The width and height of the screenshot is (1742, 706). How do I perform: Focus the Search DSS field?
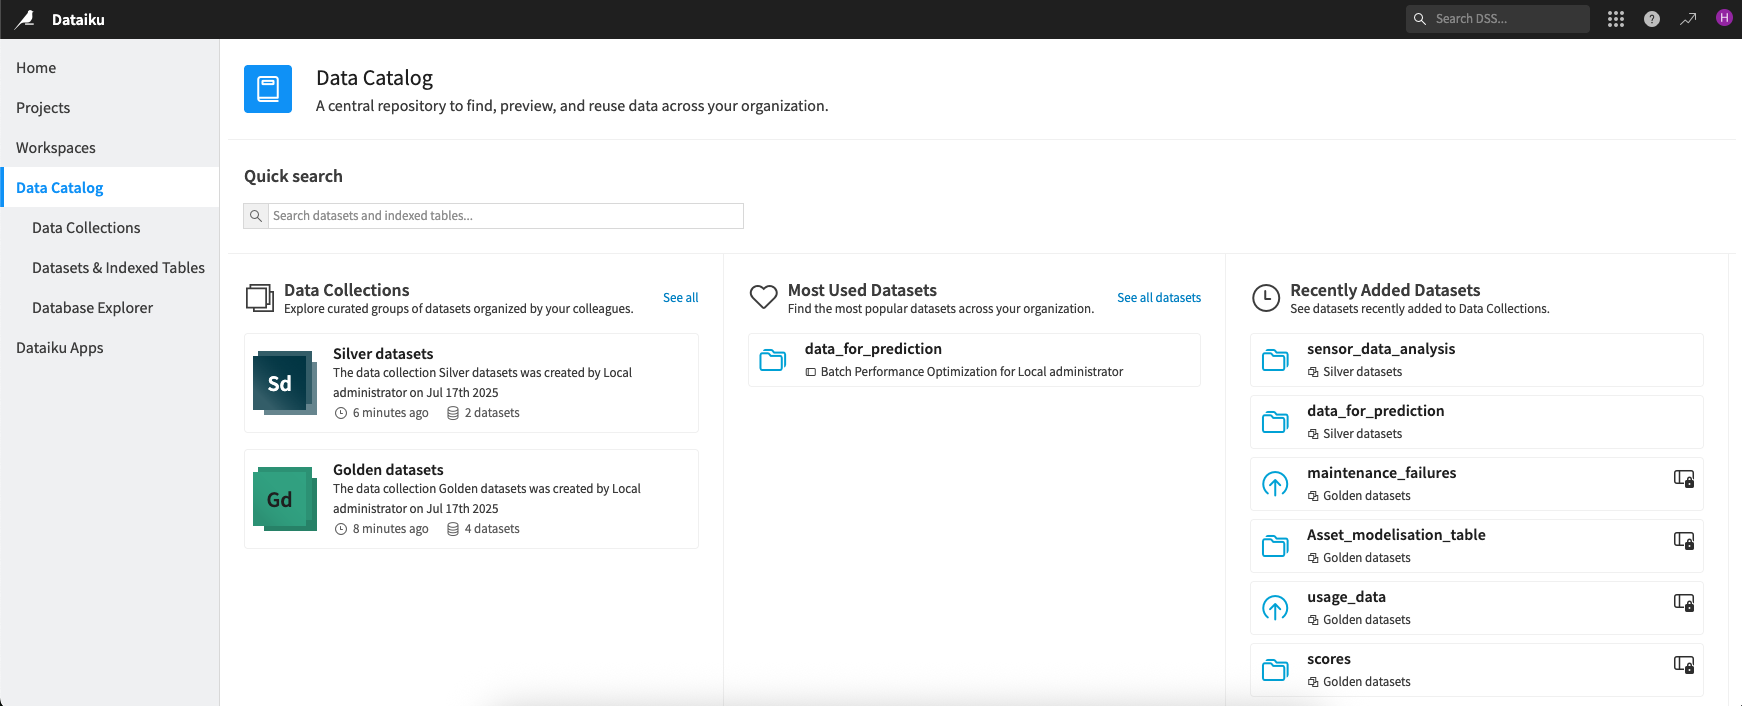[1498, 19]
